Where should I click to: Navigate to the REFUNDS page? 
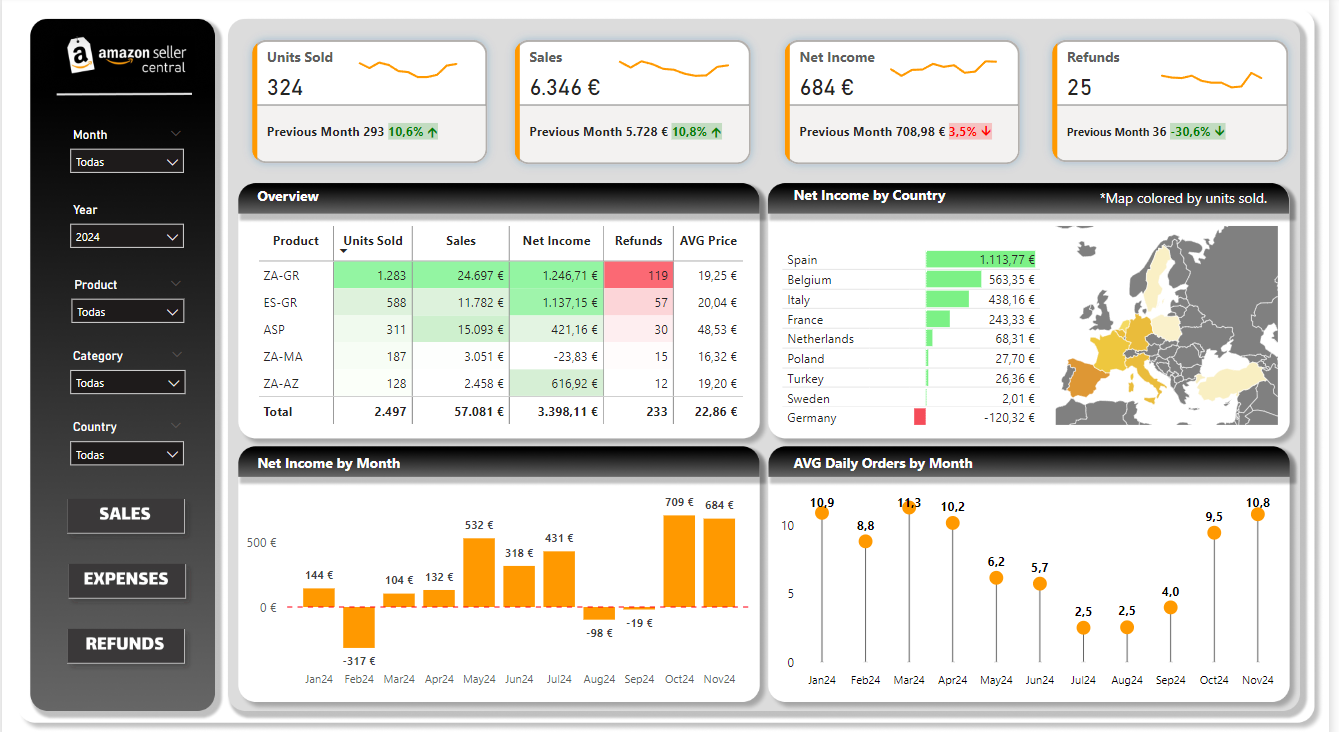(125, 645)
